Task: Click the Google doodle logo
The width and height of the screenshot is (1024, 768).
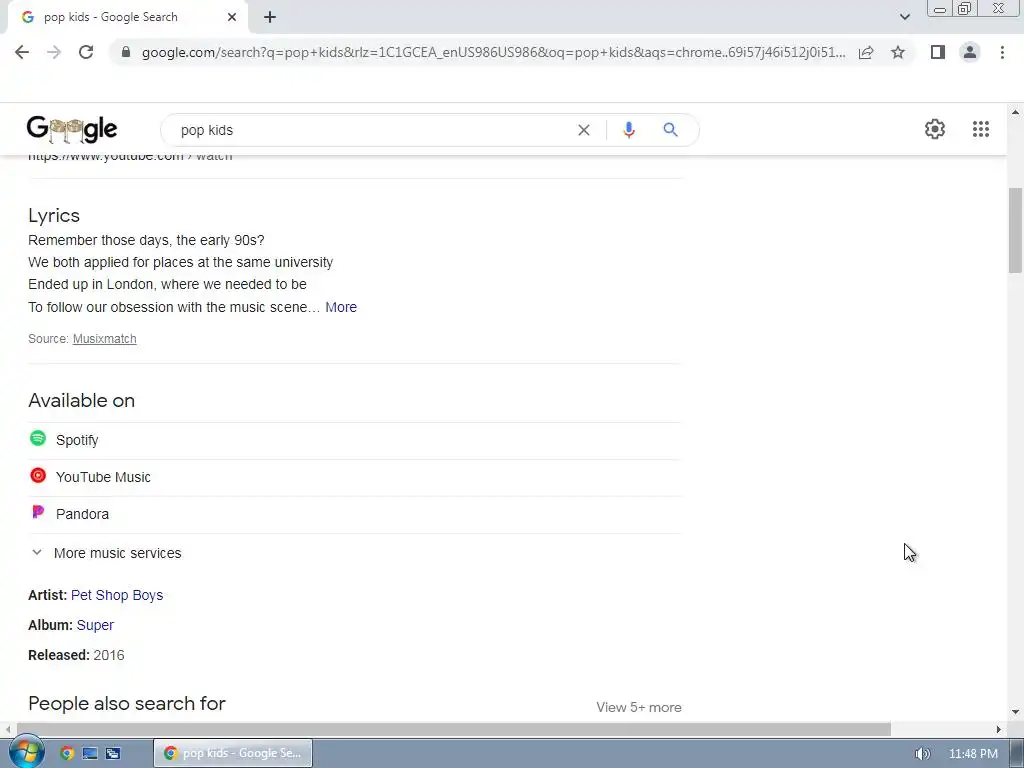Action: [72, 129]
